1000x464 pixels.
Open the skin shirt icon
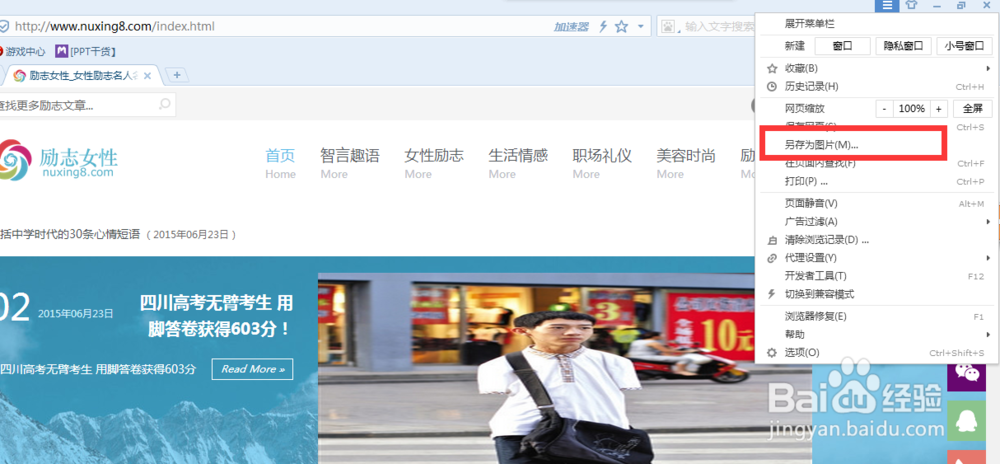coord(911,6)
